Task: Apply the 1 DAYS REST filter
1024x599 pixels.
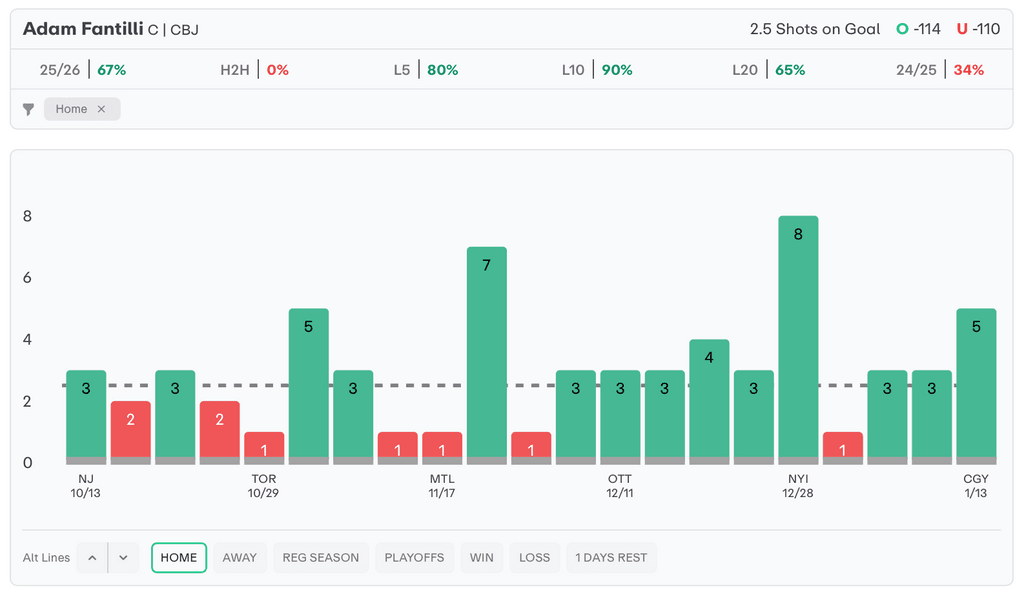Action: click(611, 558)
